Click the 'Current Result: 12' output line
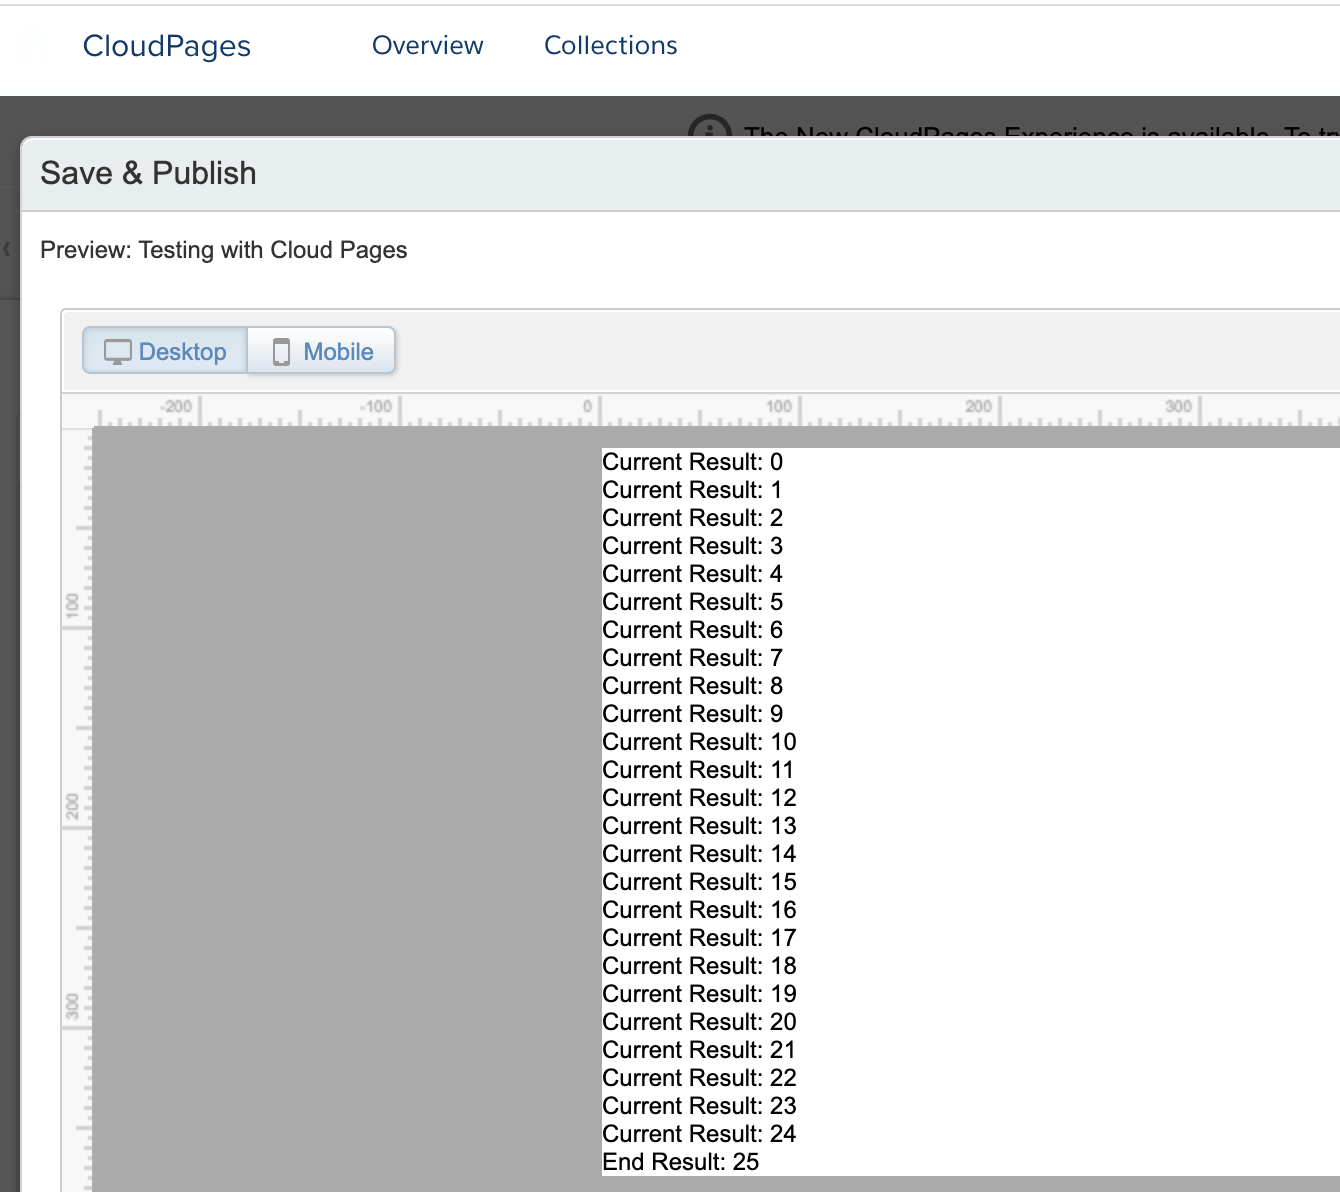The width and height of the screenshot is (1340, 1192). pyautogui.click(x=699, y=798)
